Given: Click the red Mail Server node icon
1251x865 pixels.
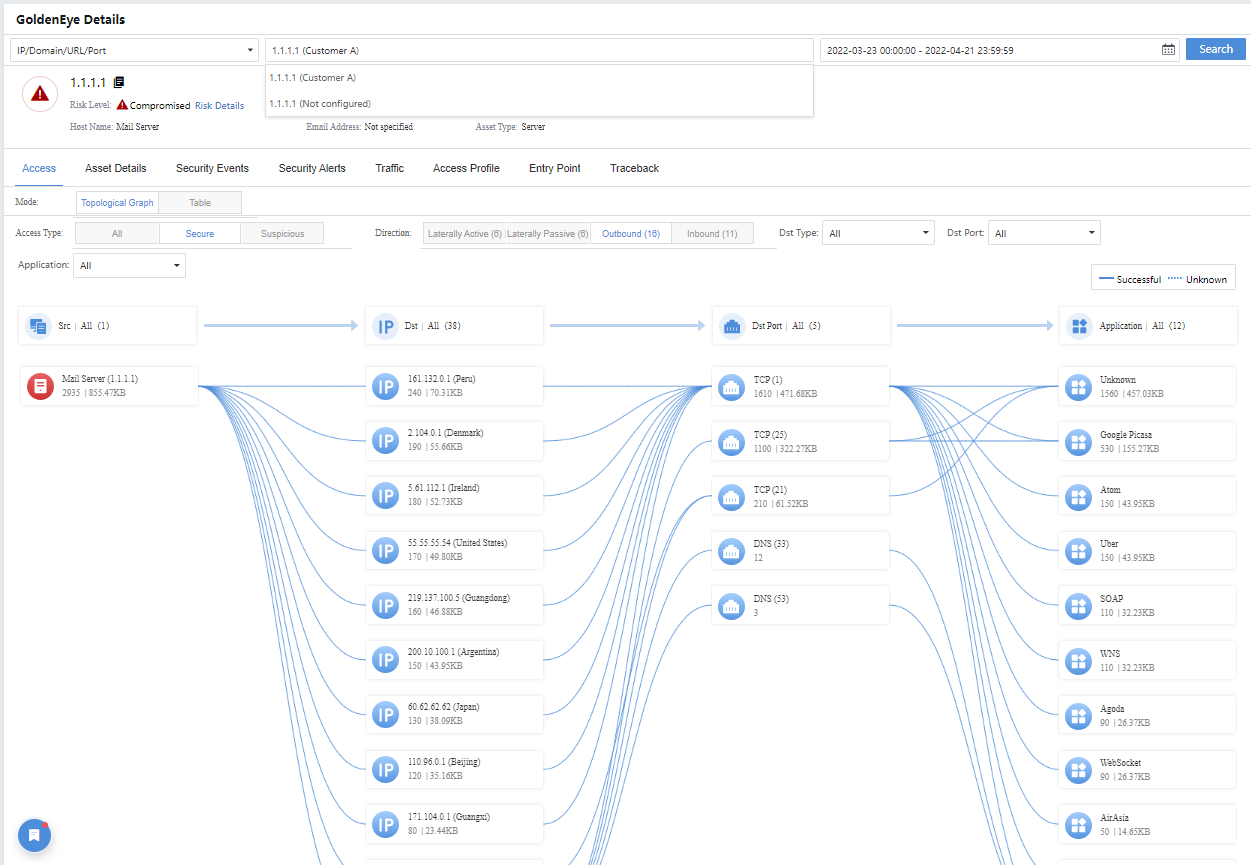Looking at the screenshot, I should tap(41, 386).
